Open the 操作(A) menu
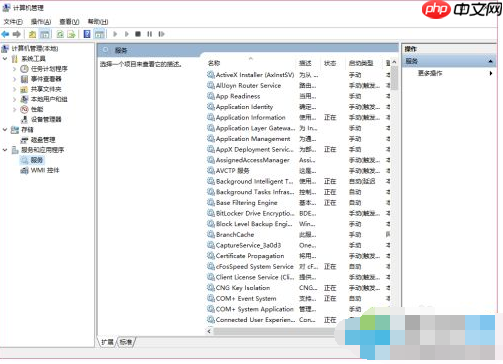Viewport: 503px width, 364px height. tap(41, 22)
